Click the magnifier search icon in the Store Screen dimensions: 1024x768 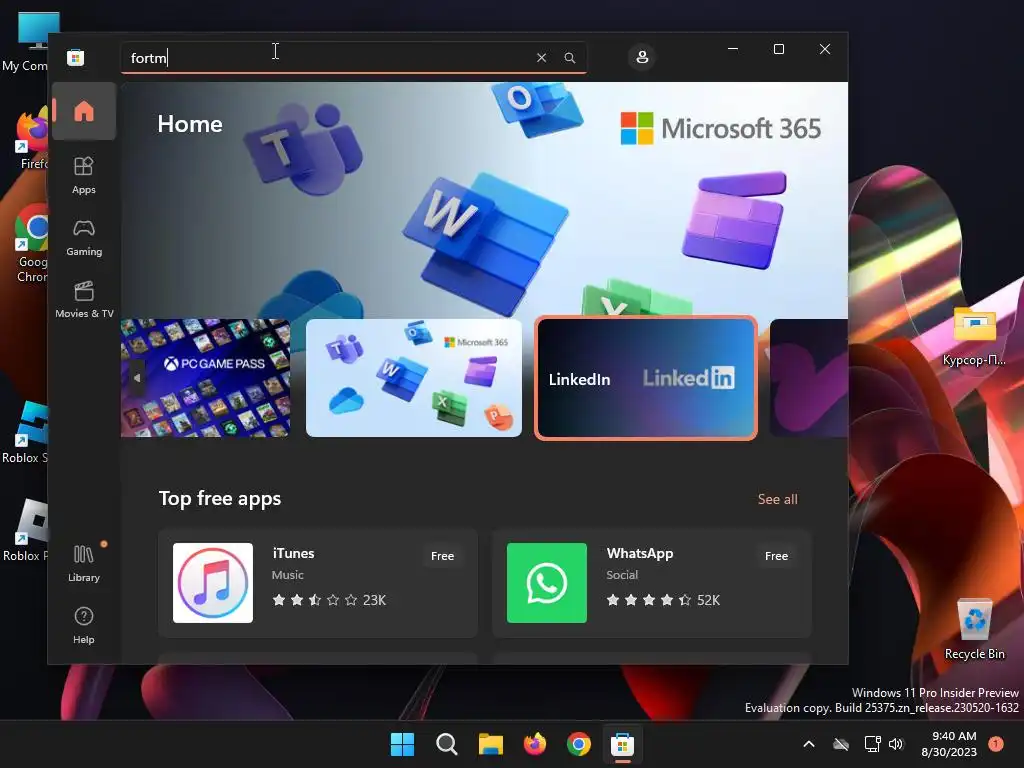pyautogui.click(x=569, y=57)
